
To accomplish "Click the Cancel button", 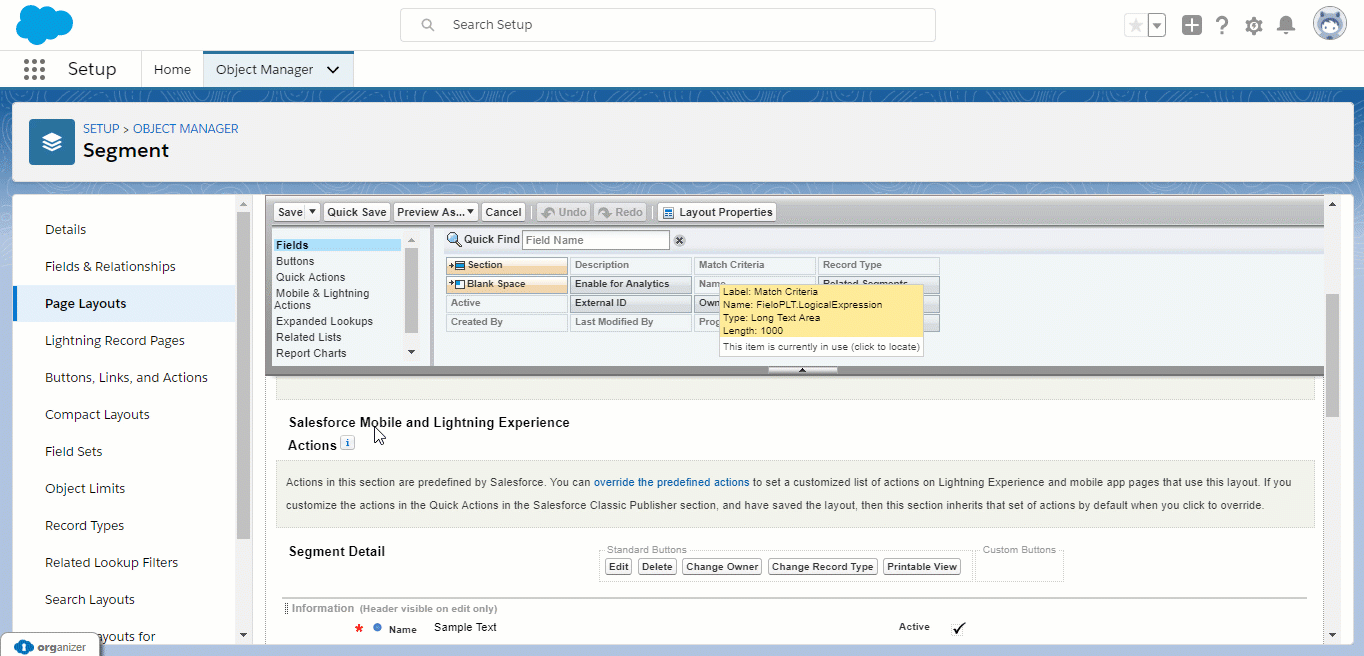I will (503, 212).
